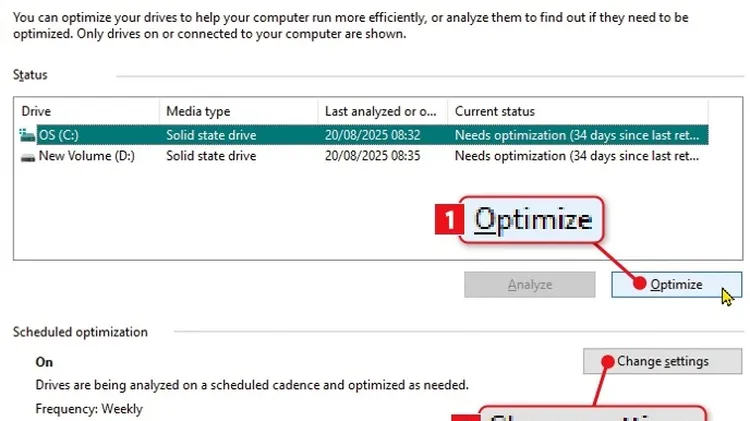The width and height of the screenshot is (750, 421).
Task: Sort by the Drive column header
Action: point(36,111)
